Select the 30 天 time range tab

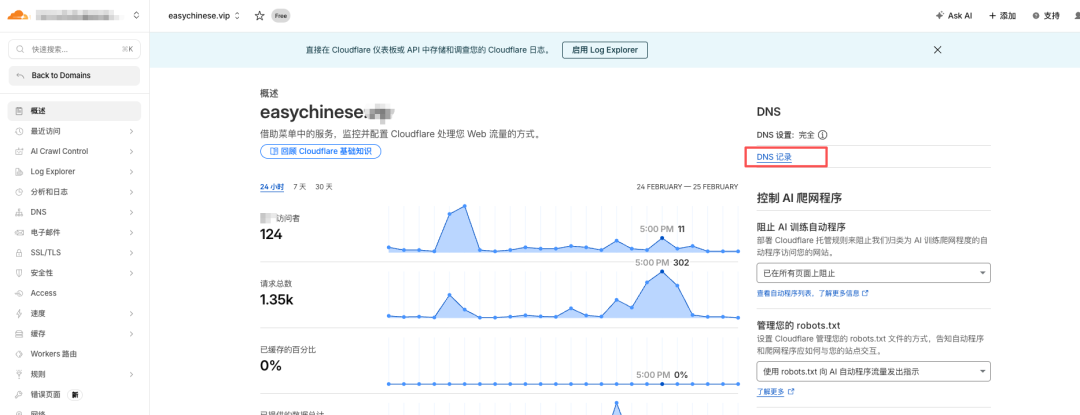click(x=324, y=187)
